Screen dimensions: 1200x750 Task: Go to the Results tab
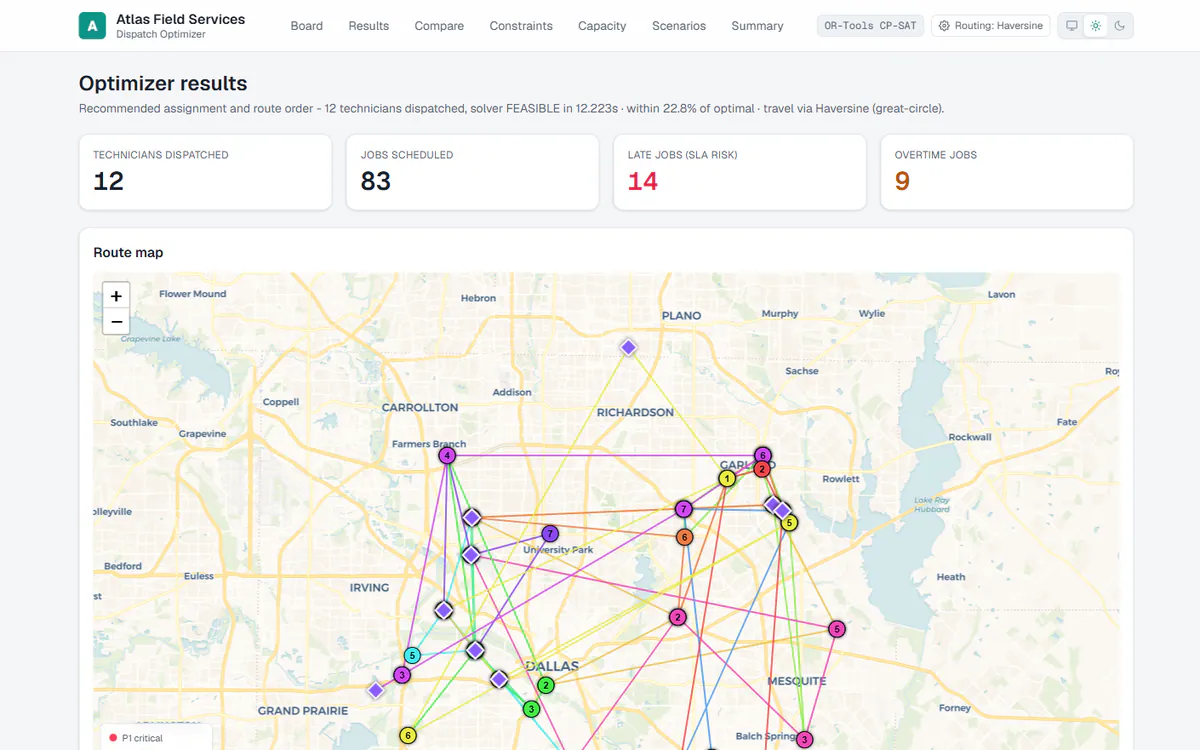(369, 26)
